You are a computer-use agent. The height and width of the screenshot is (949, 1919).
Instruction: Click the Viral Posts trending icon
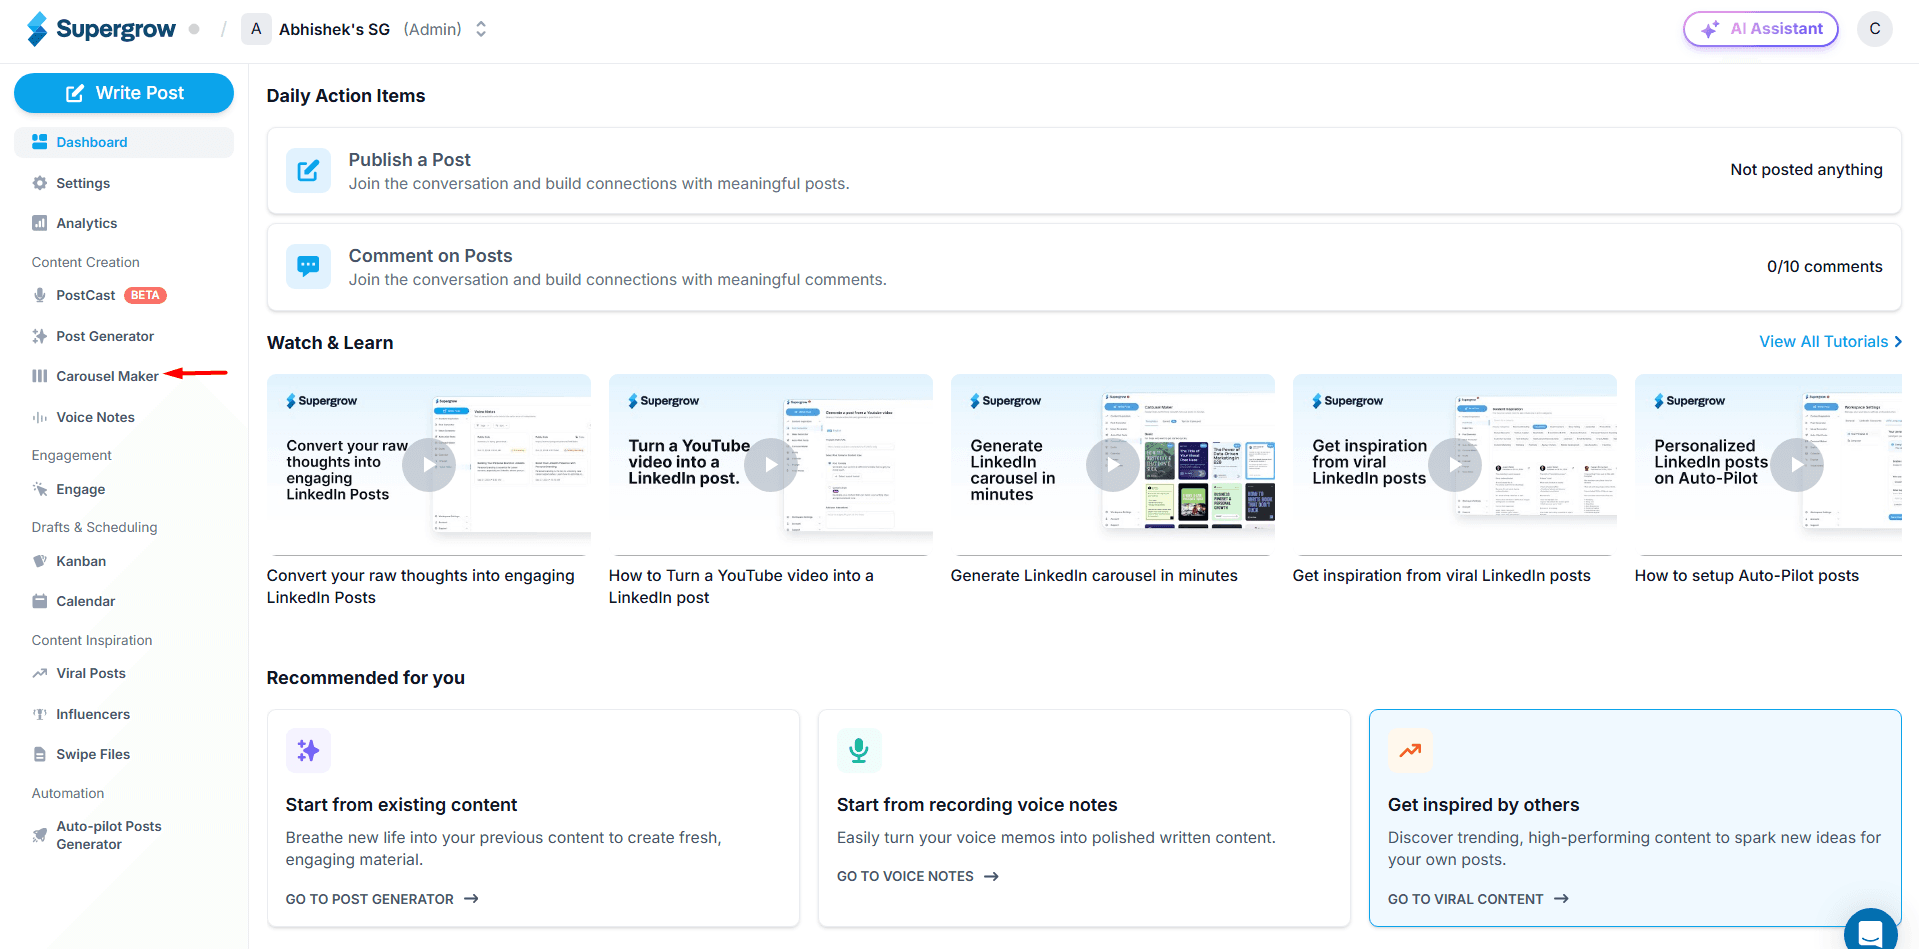pos(40,673)
